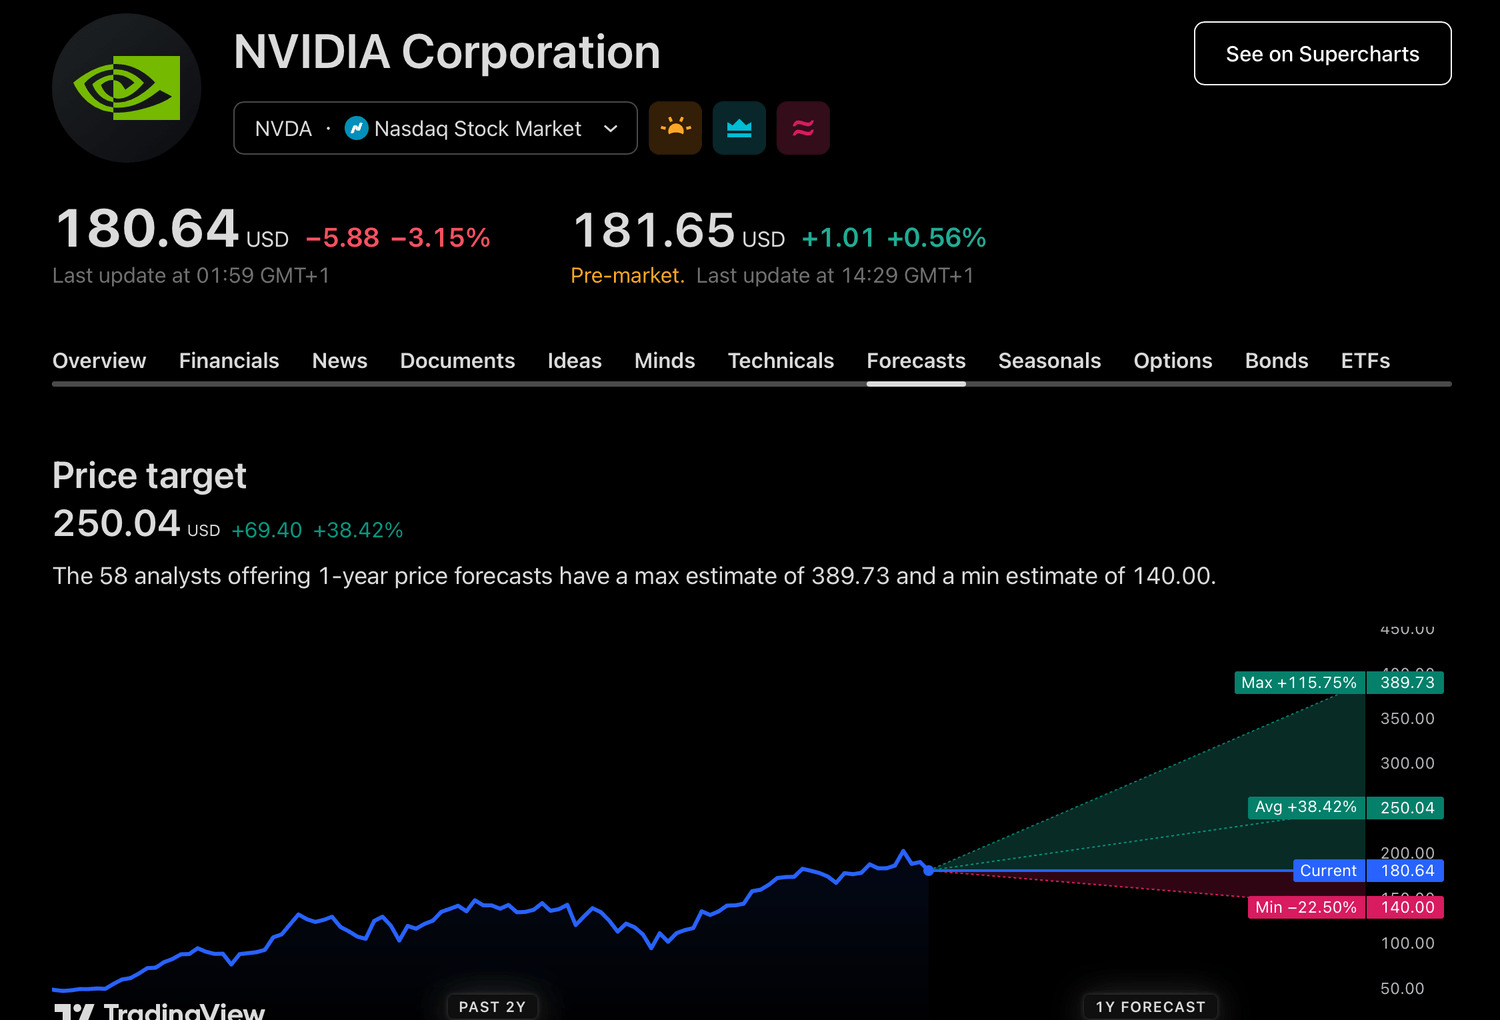Viewport: 1500px width, 1020px height.
Task: Click the red approximately-equal icon
Action: (x=803, y=128)
